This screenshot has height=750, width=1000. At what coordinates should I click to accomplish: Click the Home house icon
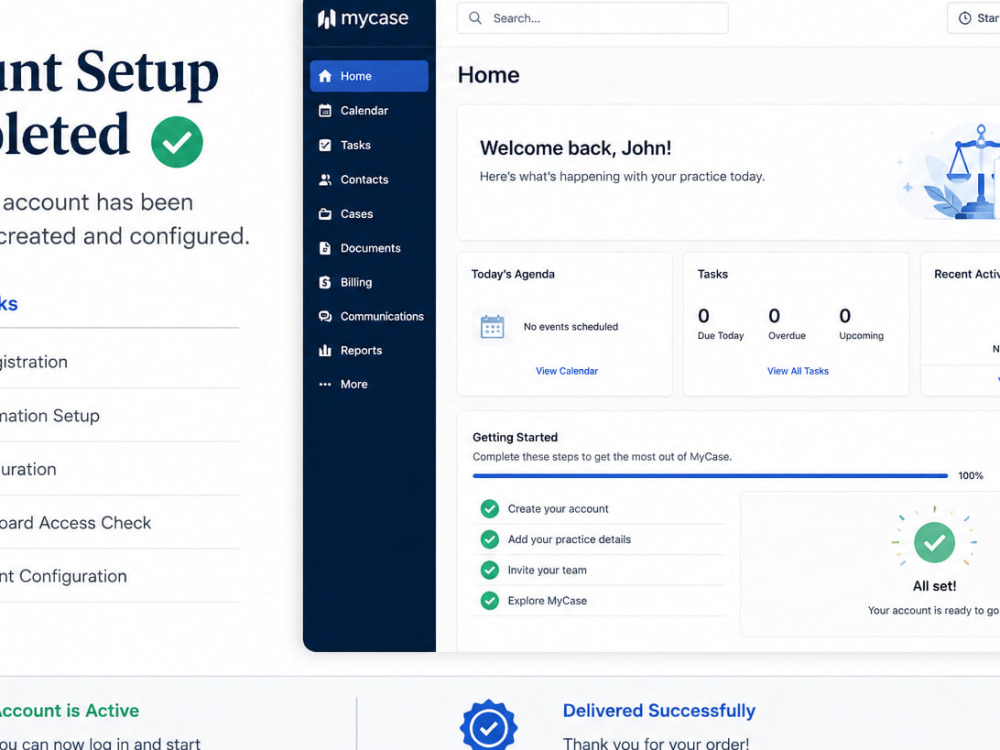(x=325, y=76)
